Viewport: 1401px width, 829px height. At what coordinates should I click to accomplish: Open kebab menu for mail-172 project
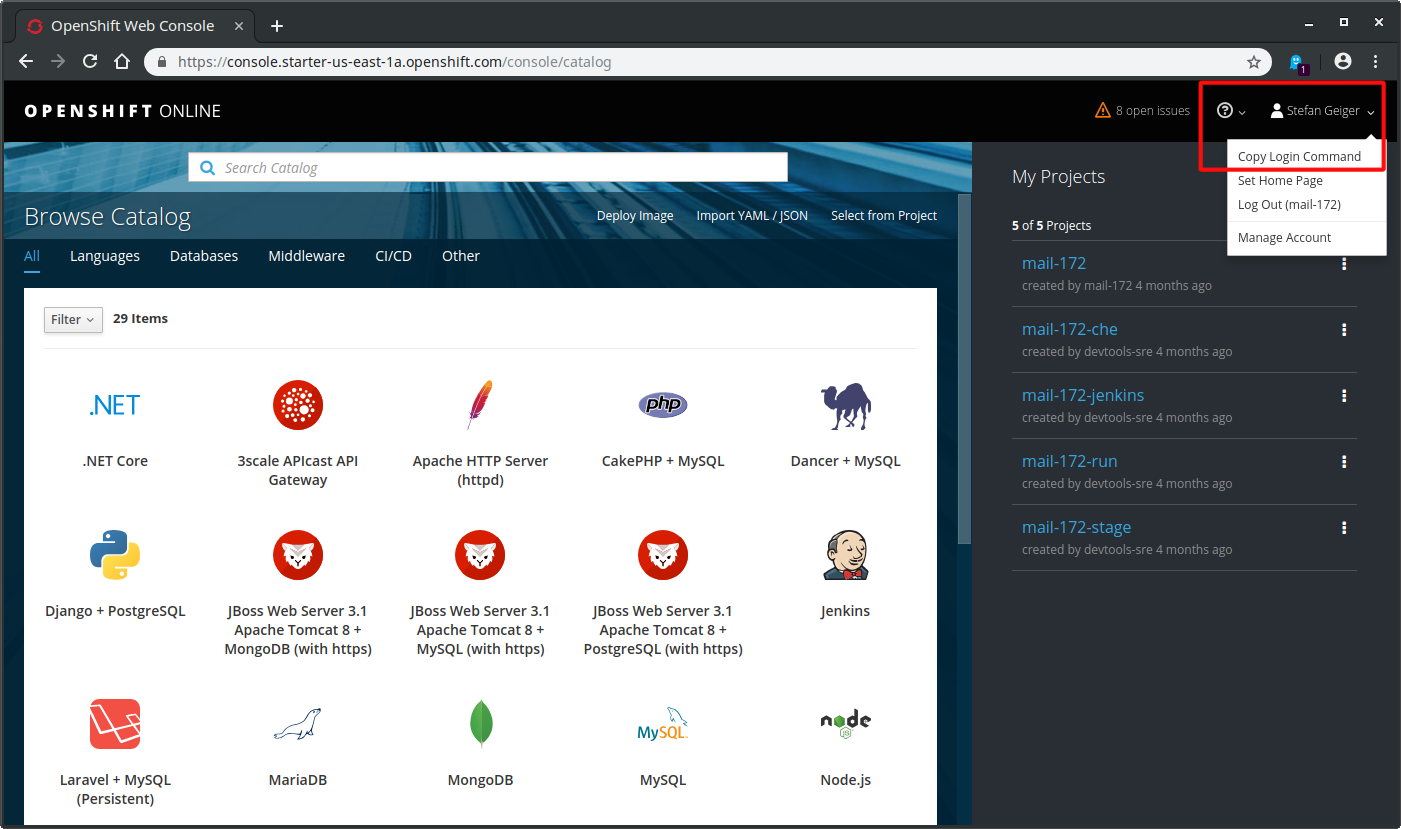1344,264
